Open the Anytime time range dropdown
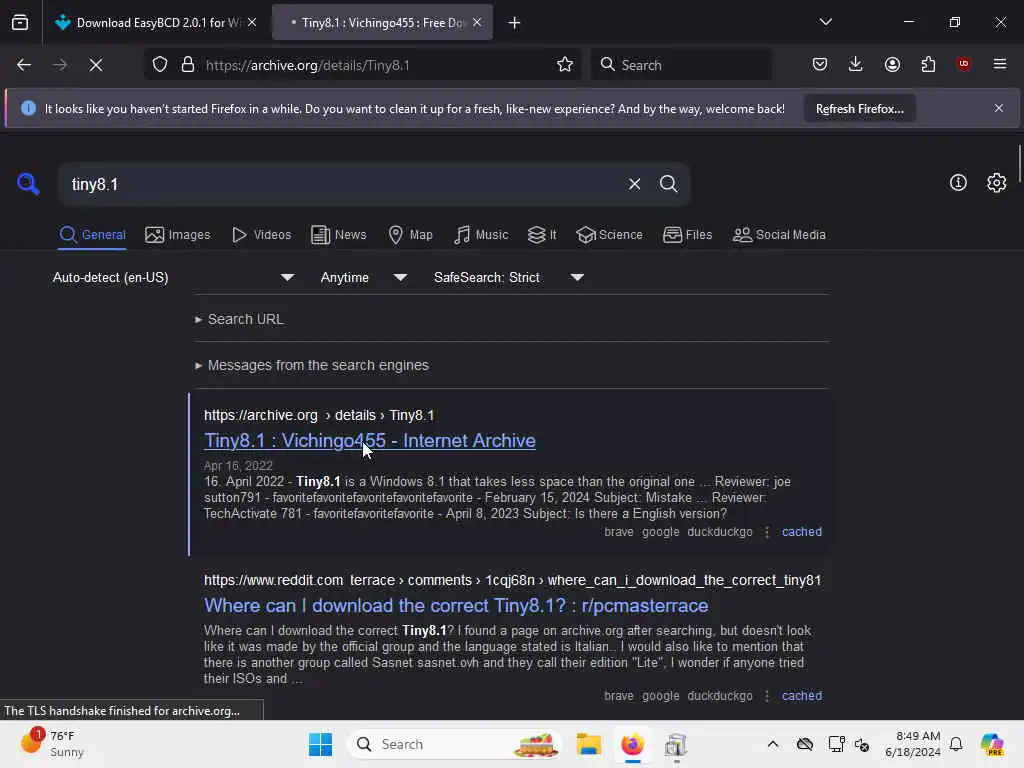 coord(363,278)
